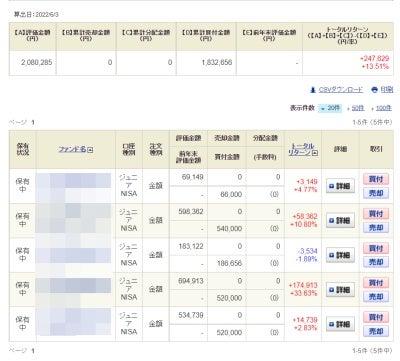Select 20件 display count option
The width and height of the screenshot is (400, 361).
tap(330, 108)
